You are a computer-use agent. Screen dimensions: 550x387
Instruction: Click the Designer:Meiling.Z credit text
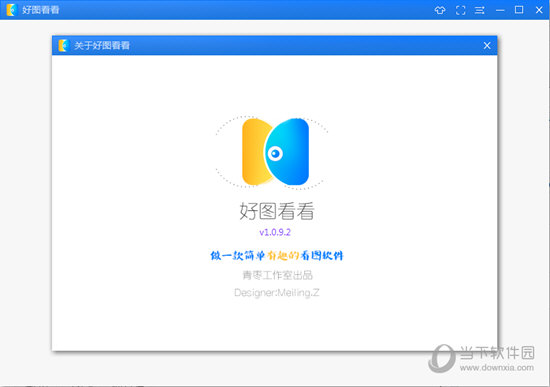[x=277, y=292]
